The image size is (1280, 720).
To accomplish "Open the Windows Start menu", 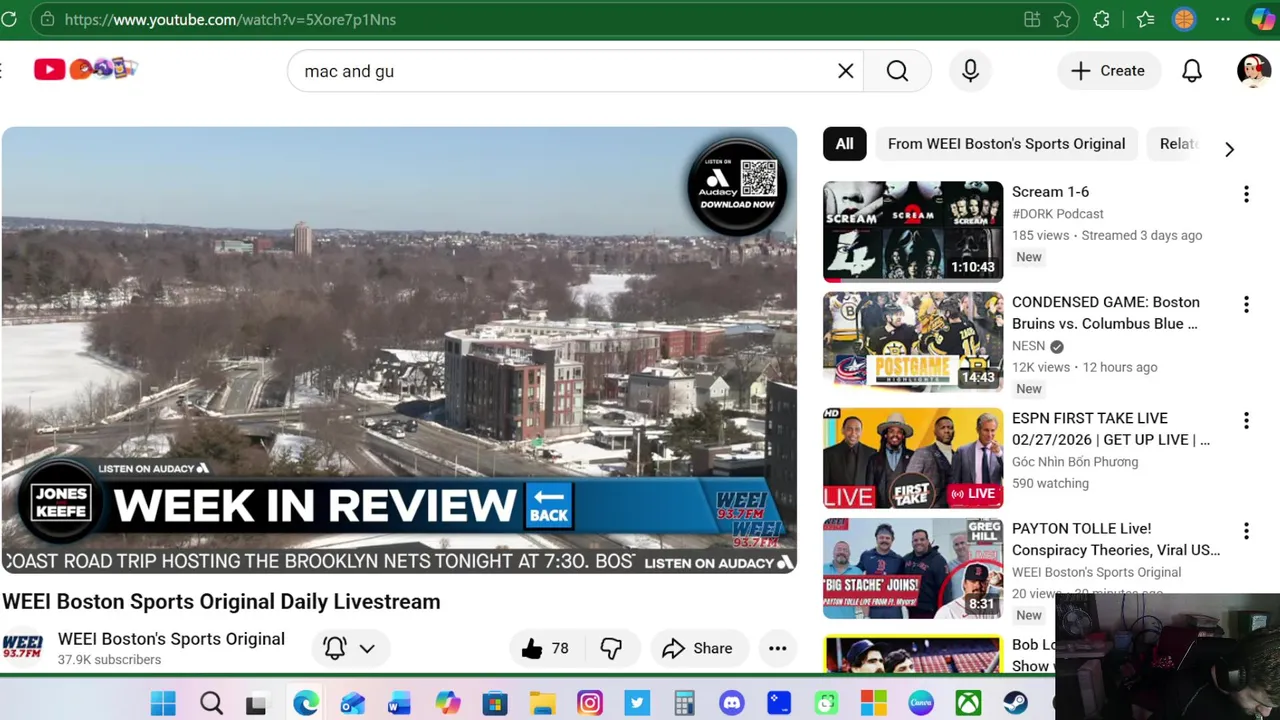I will coord(163,703).
